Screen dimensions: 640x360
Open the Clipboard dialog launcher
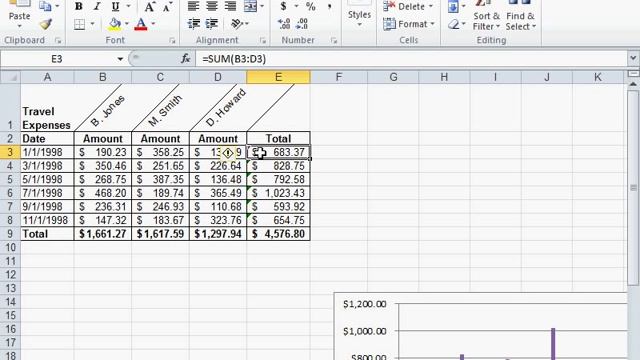click(x=58, y=40)
